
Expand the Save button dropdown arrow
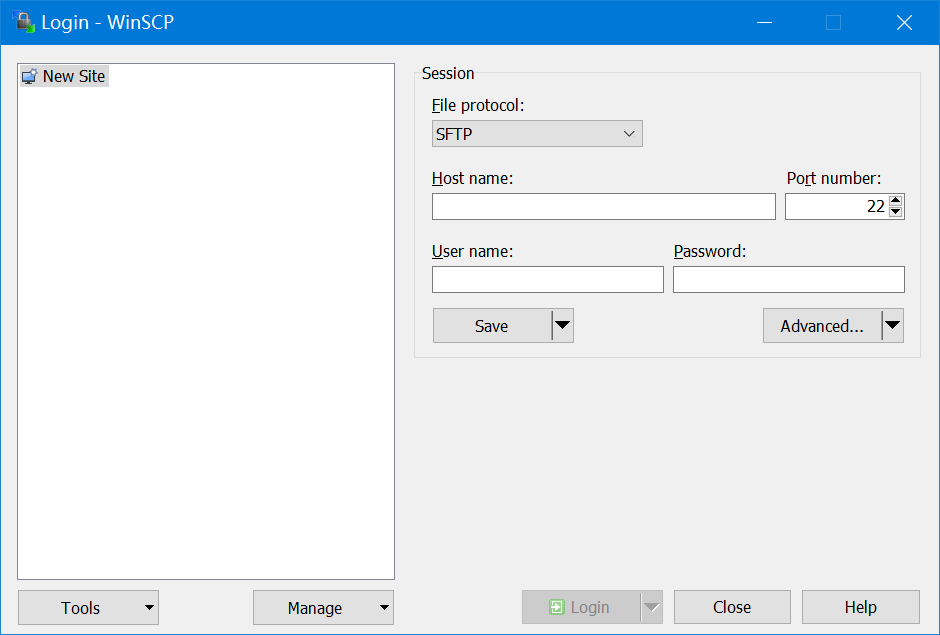coord(563,325)
